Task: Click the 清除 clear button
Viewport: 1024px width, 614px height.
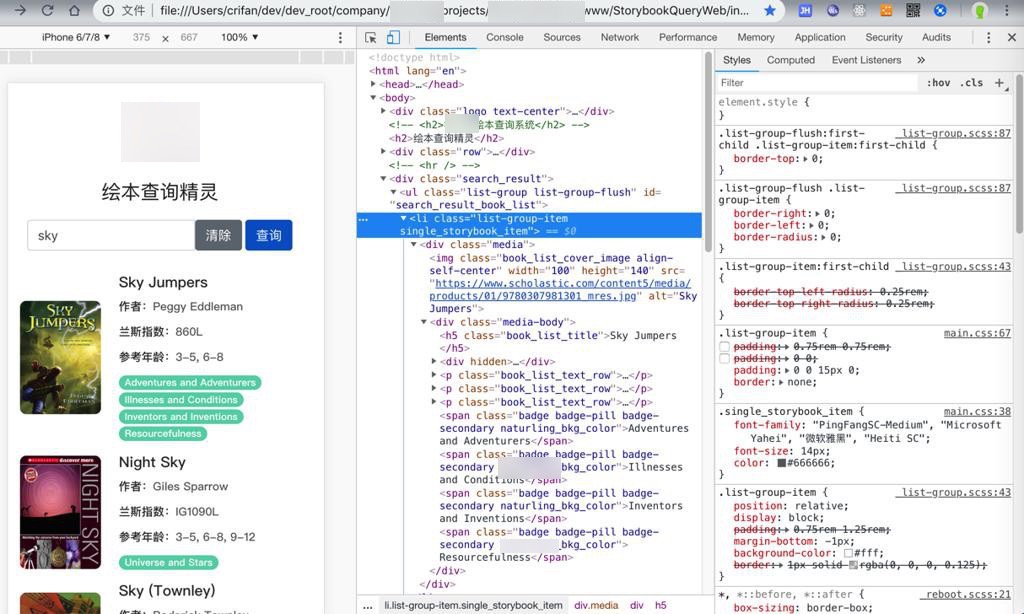Action: click(x=218, y=235)
